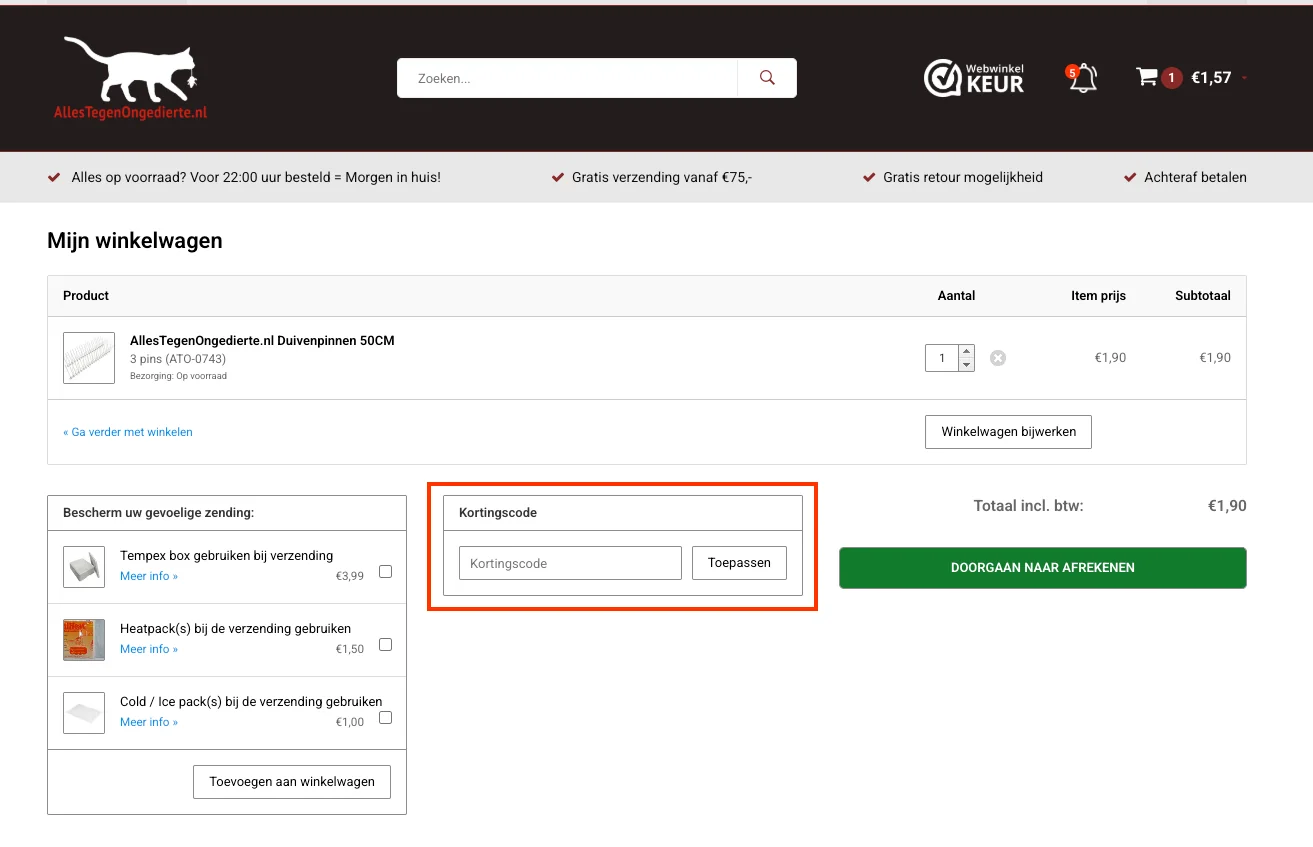The image size is (1313, 847).
Task: Click 'Achteraf betalen' text
Action: click(x=1196, y=177)
